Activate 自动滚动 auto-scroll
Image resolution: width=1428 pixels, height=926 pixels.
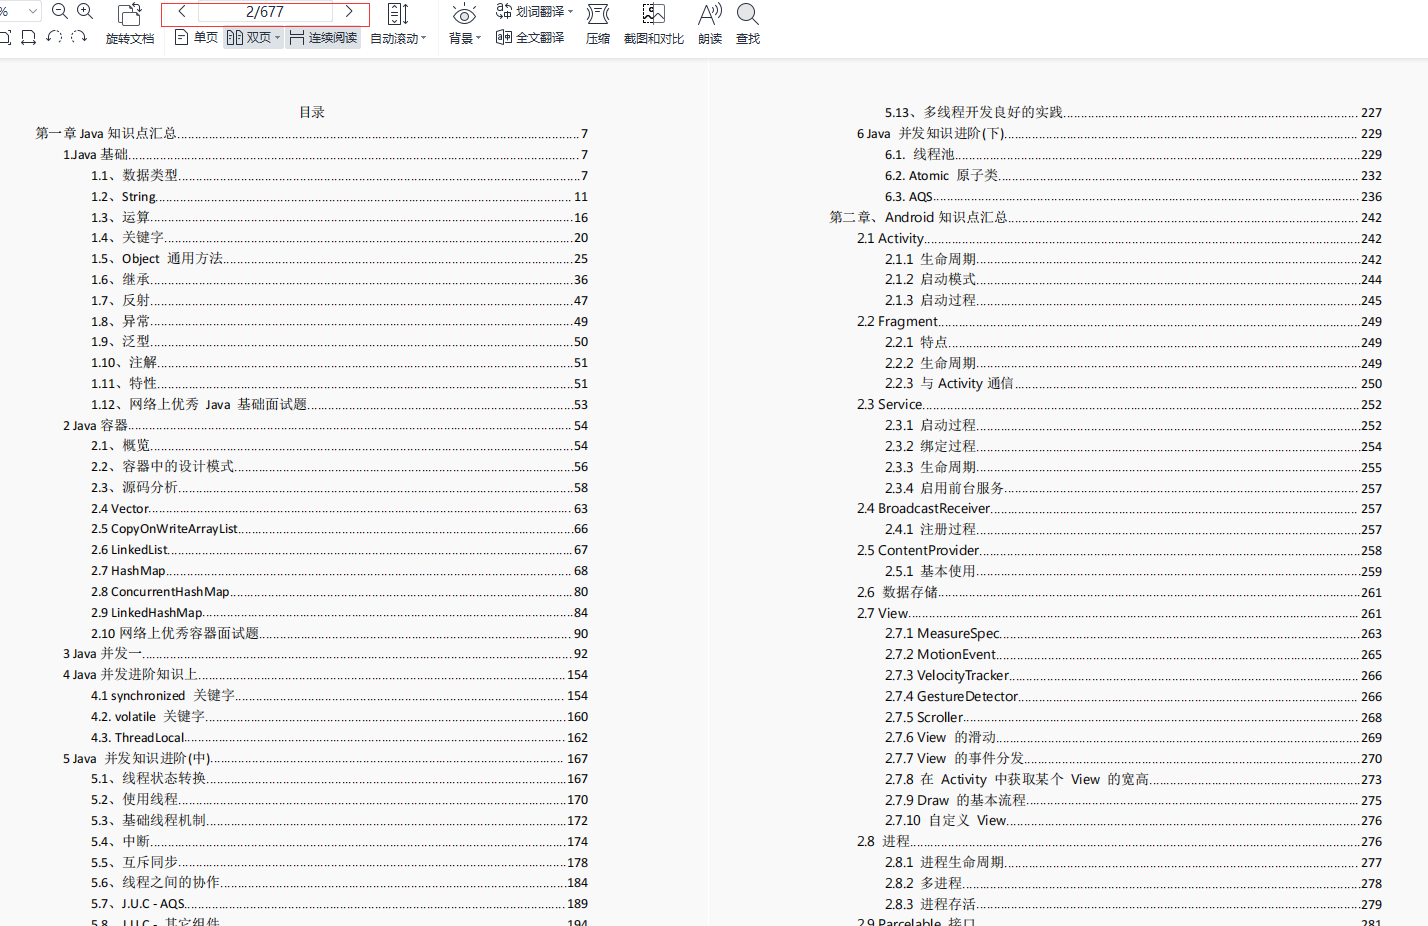coord(396,38)
